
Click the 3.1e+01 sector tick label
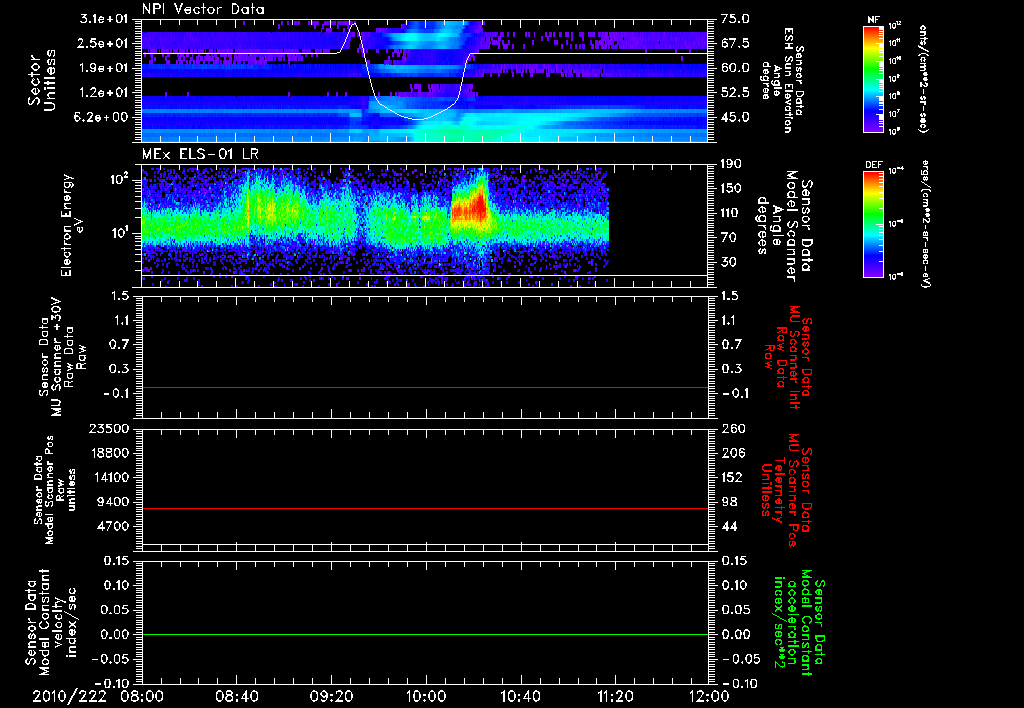click(103, 19)
